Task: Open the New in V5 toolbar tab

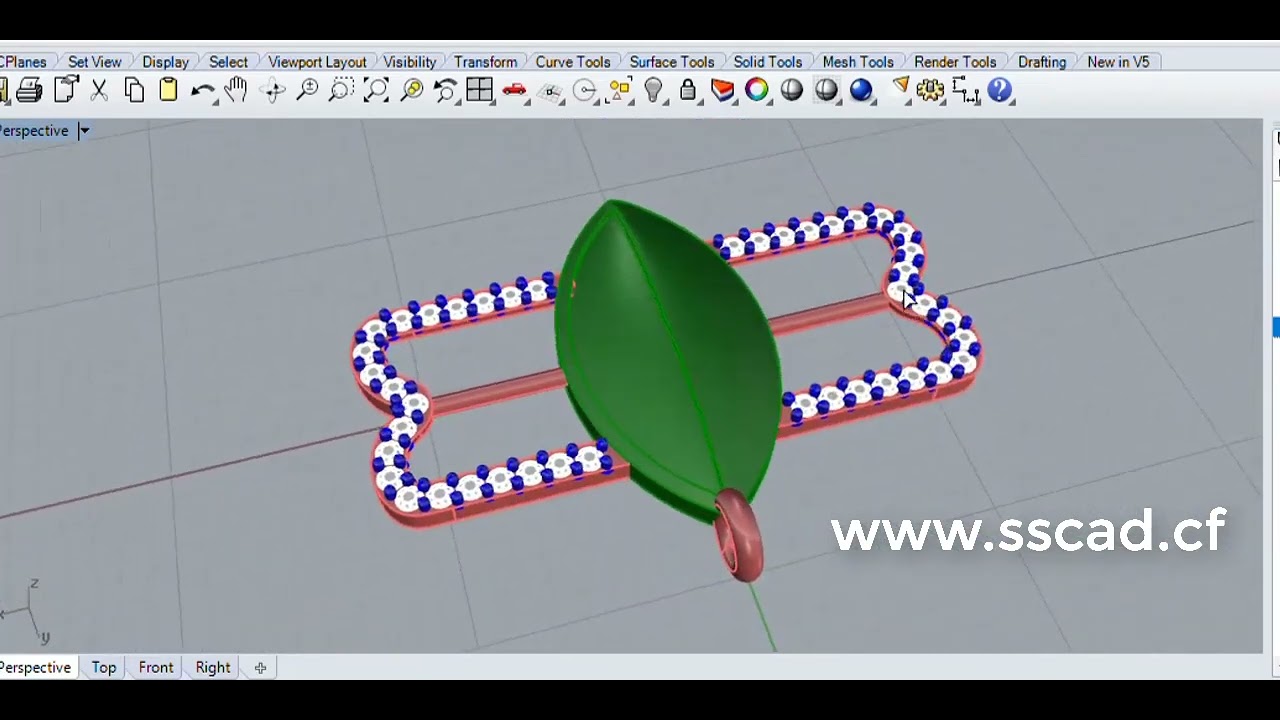Action: 1118,62
